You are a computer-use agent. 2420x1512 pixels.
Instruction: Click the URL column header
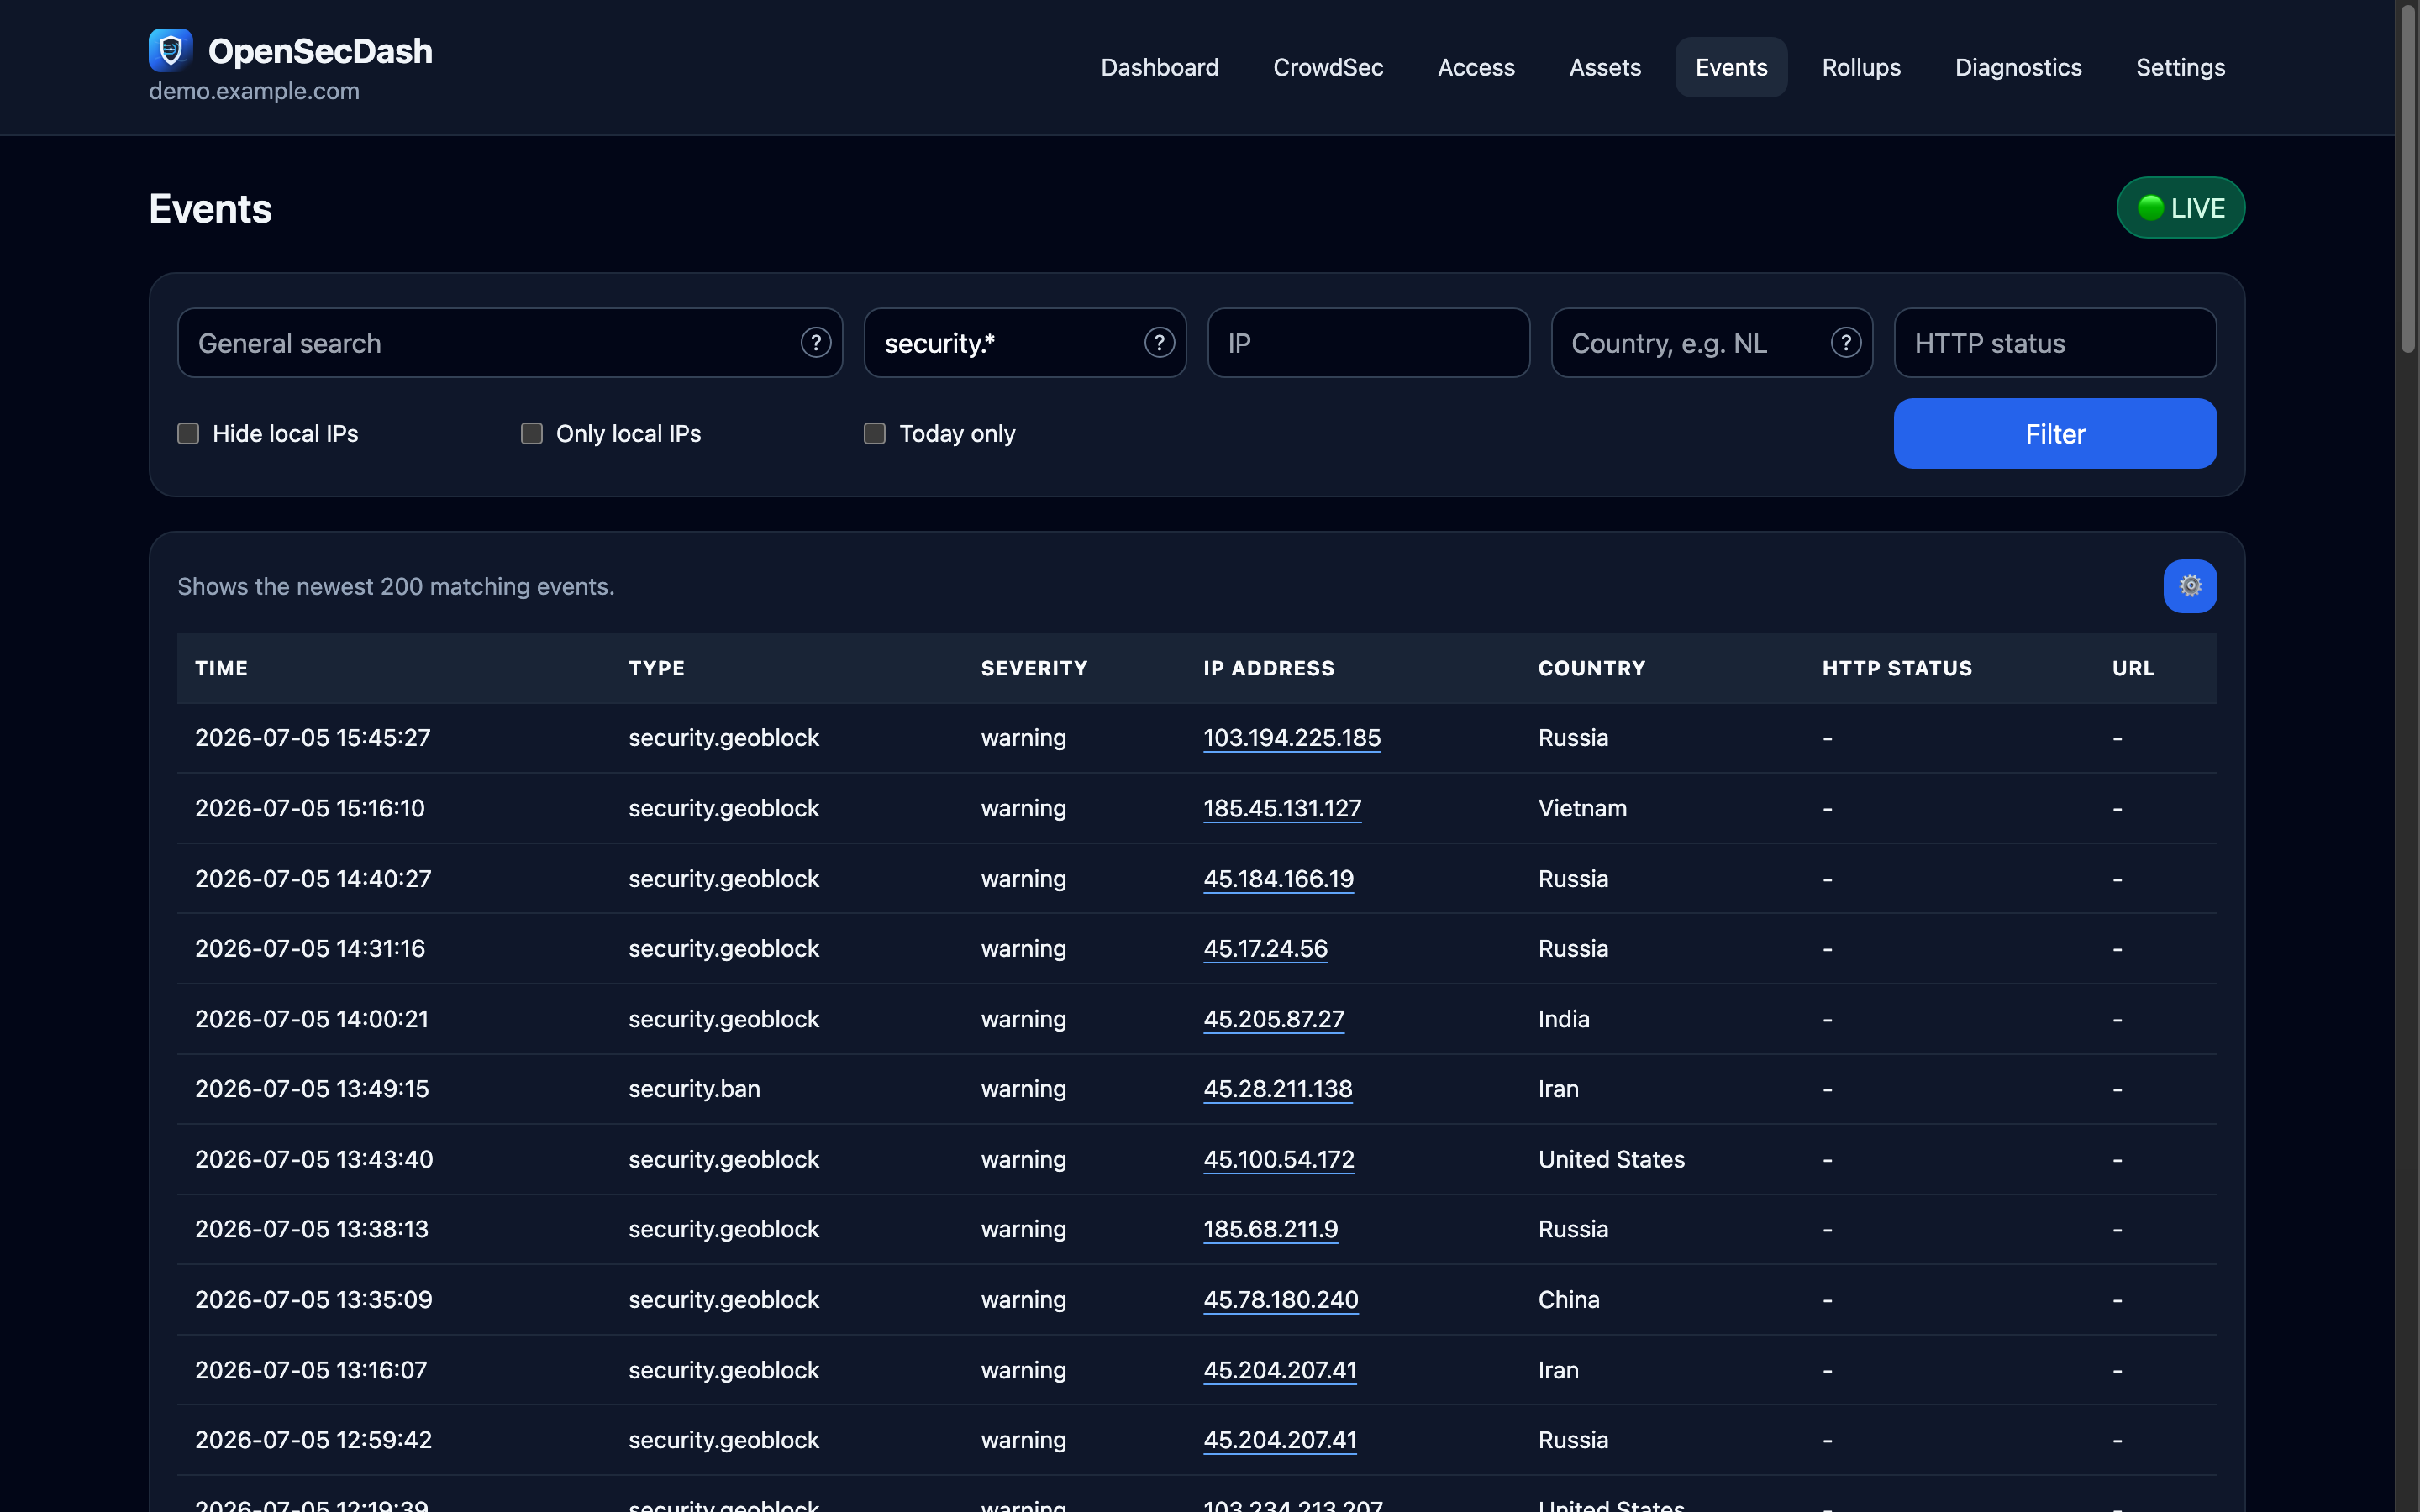click(x=2133, y=668)
